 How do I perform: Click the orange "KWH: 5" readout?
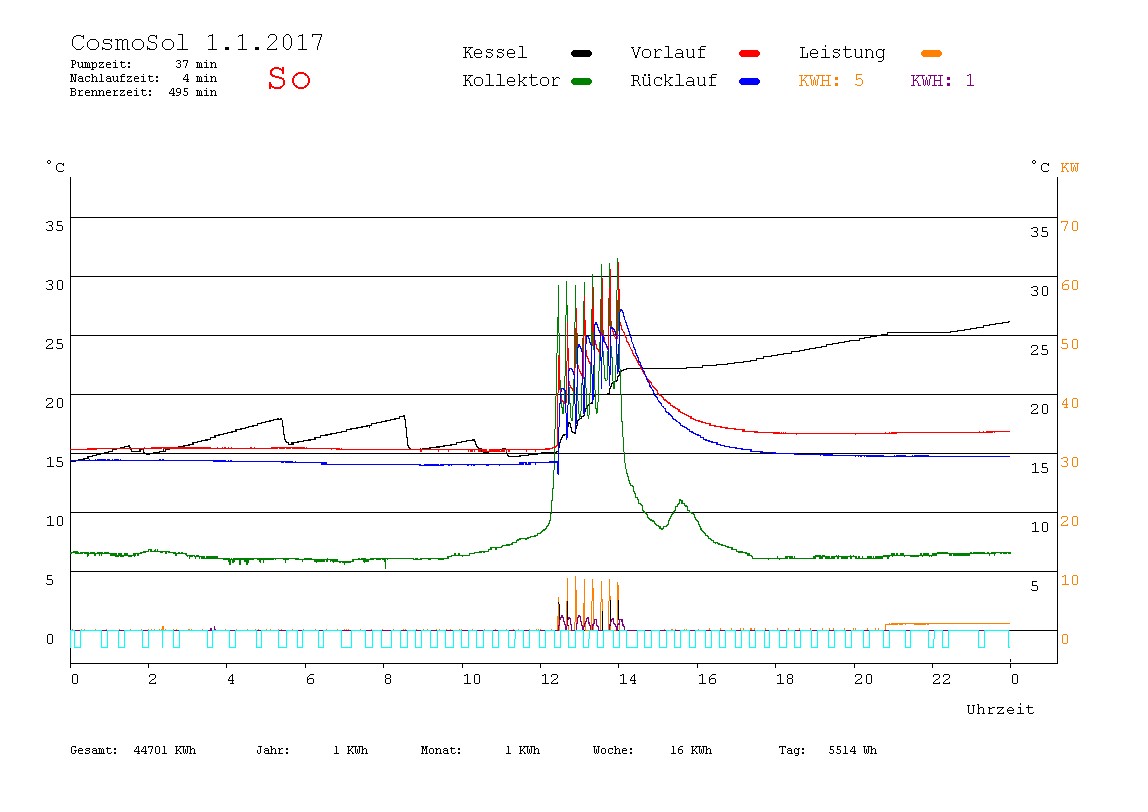click(831, 81)
